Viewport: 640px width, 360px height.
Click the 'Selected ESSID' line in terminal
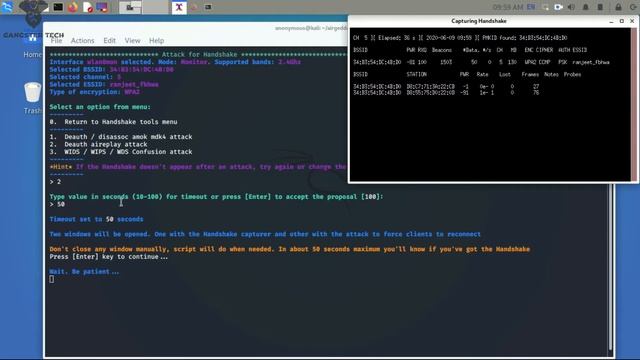pyautogui.click(x=104, y=84)
